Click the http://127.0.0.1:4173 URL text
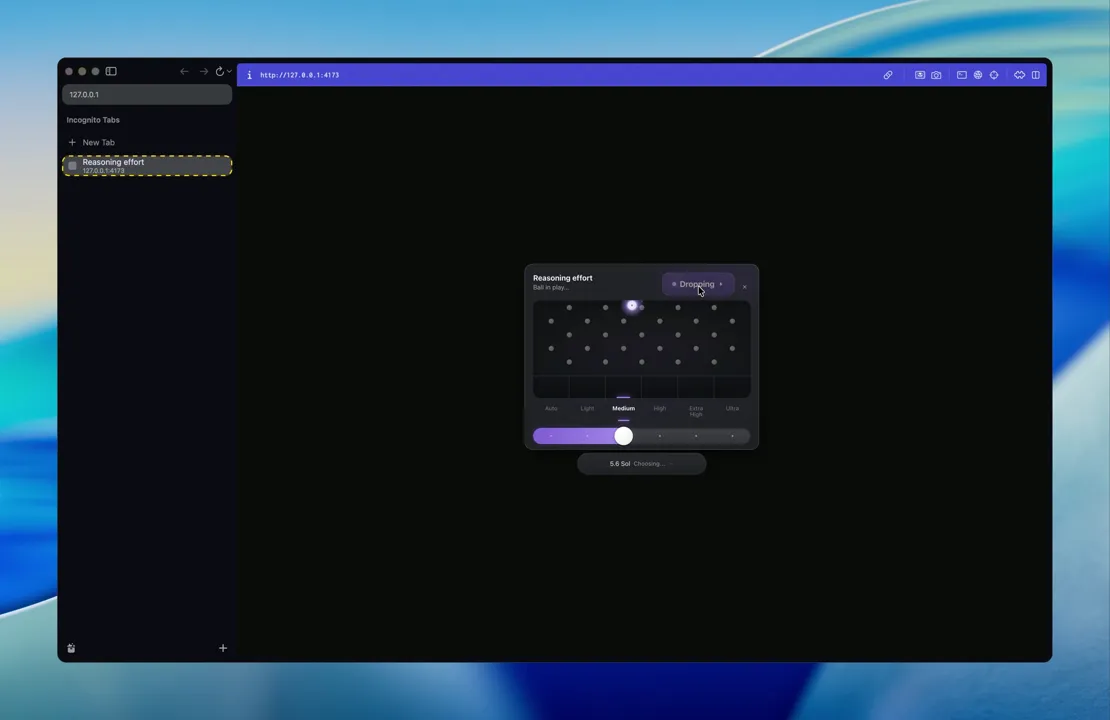This screenshot has height=720, width=1110. pos(299,75)
